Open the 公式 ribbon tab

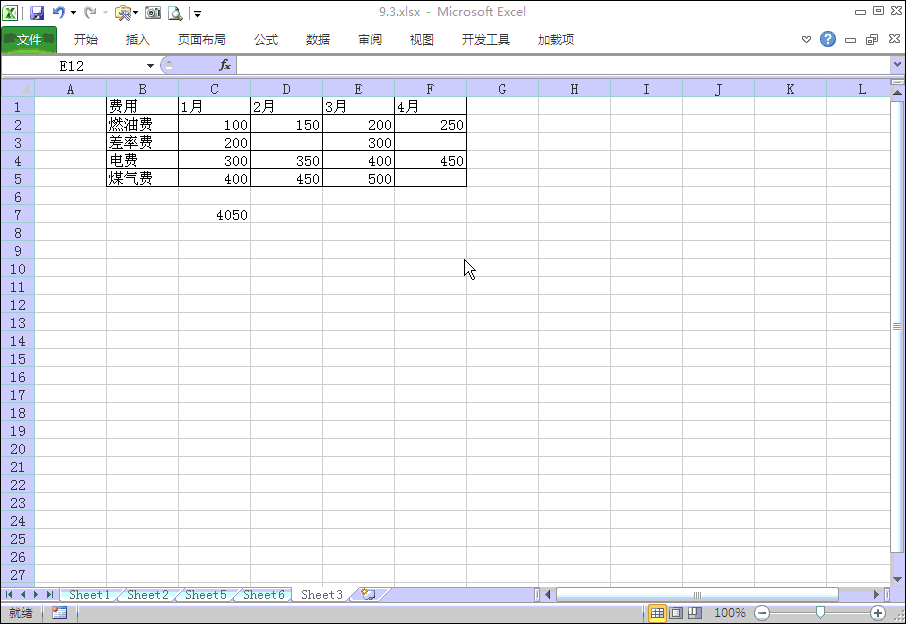tap(266, 39)
